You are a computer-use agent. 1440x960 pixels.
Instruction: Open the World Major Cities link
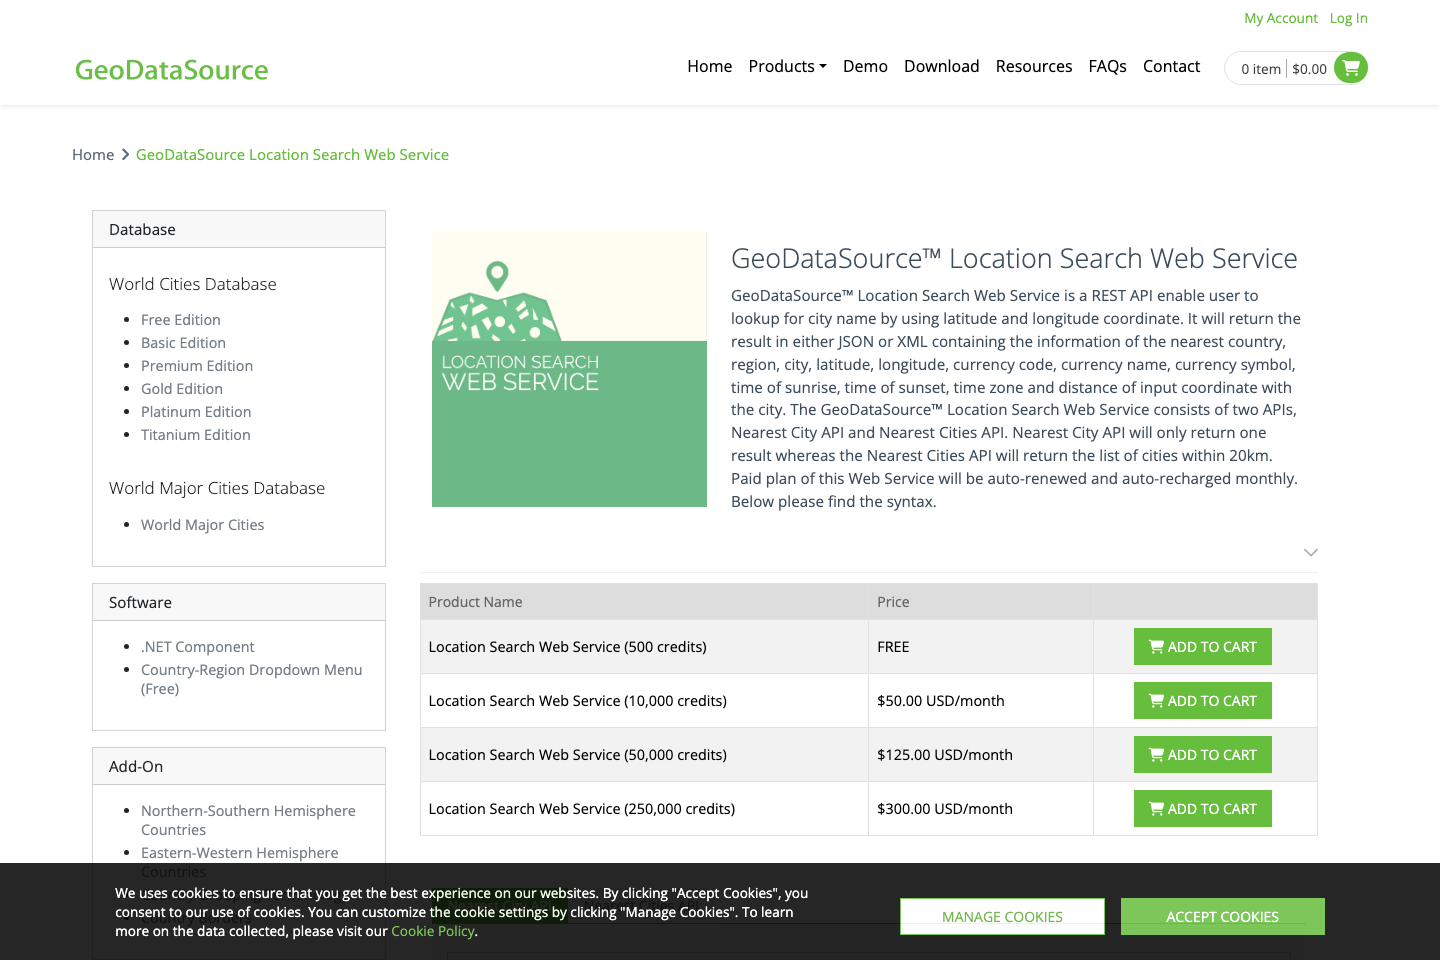point(202,524)
